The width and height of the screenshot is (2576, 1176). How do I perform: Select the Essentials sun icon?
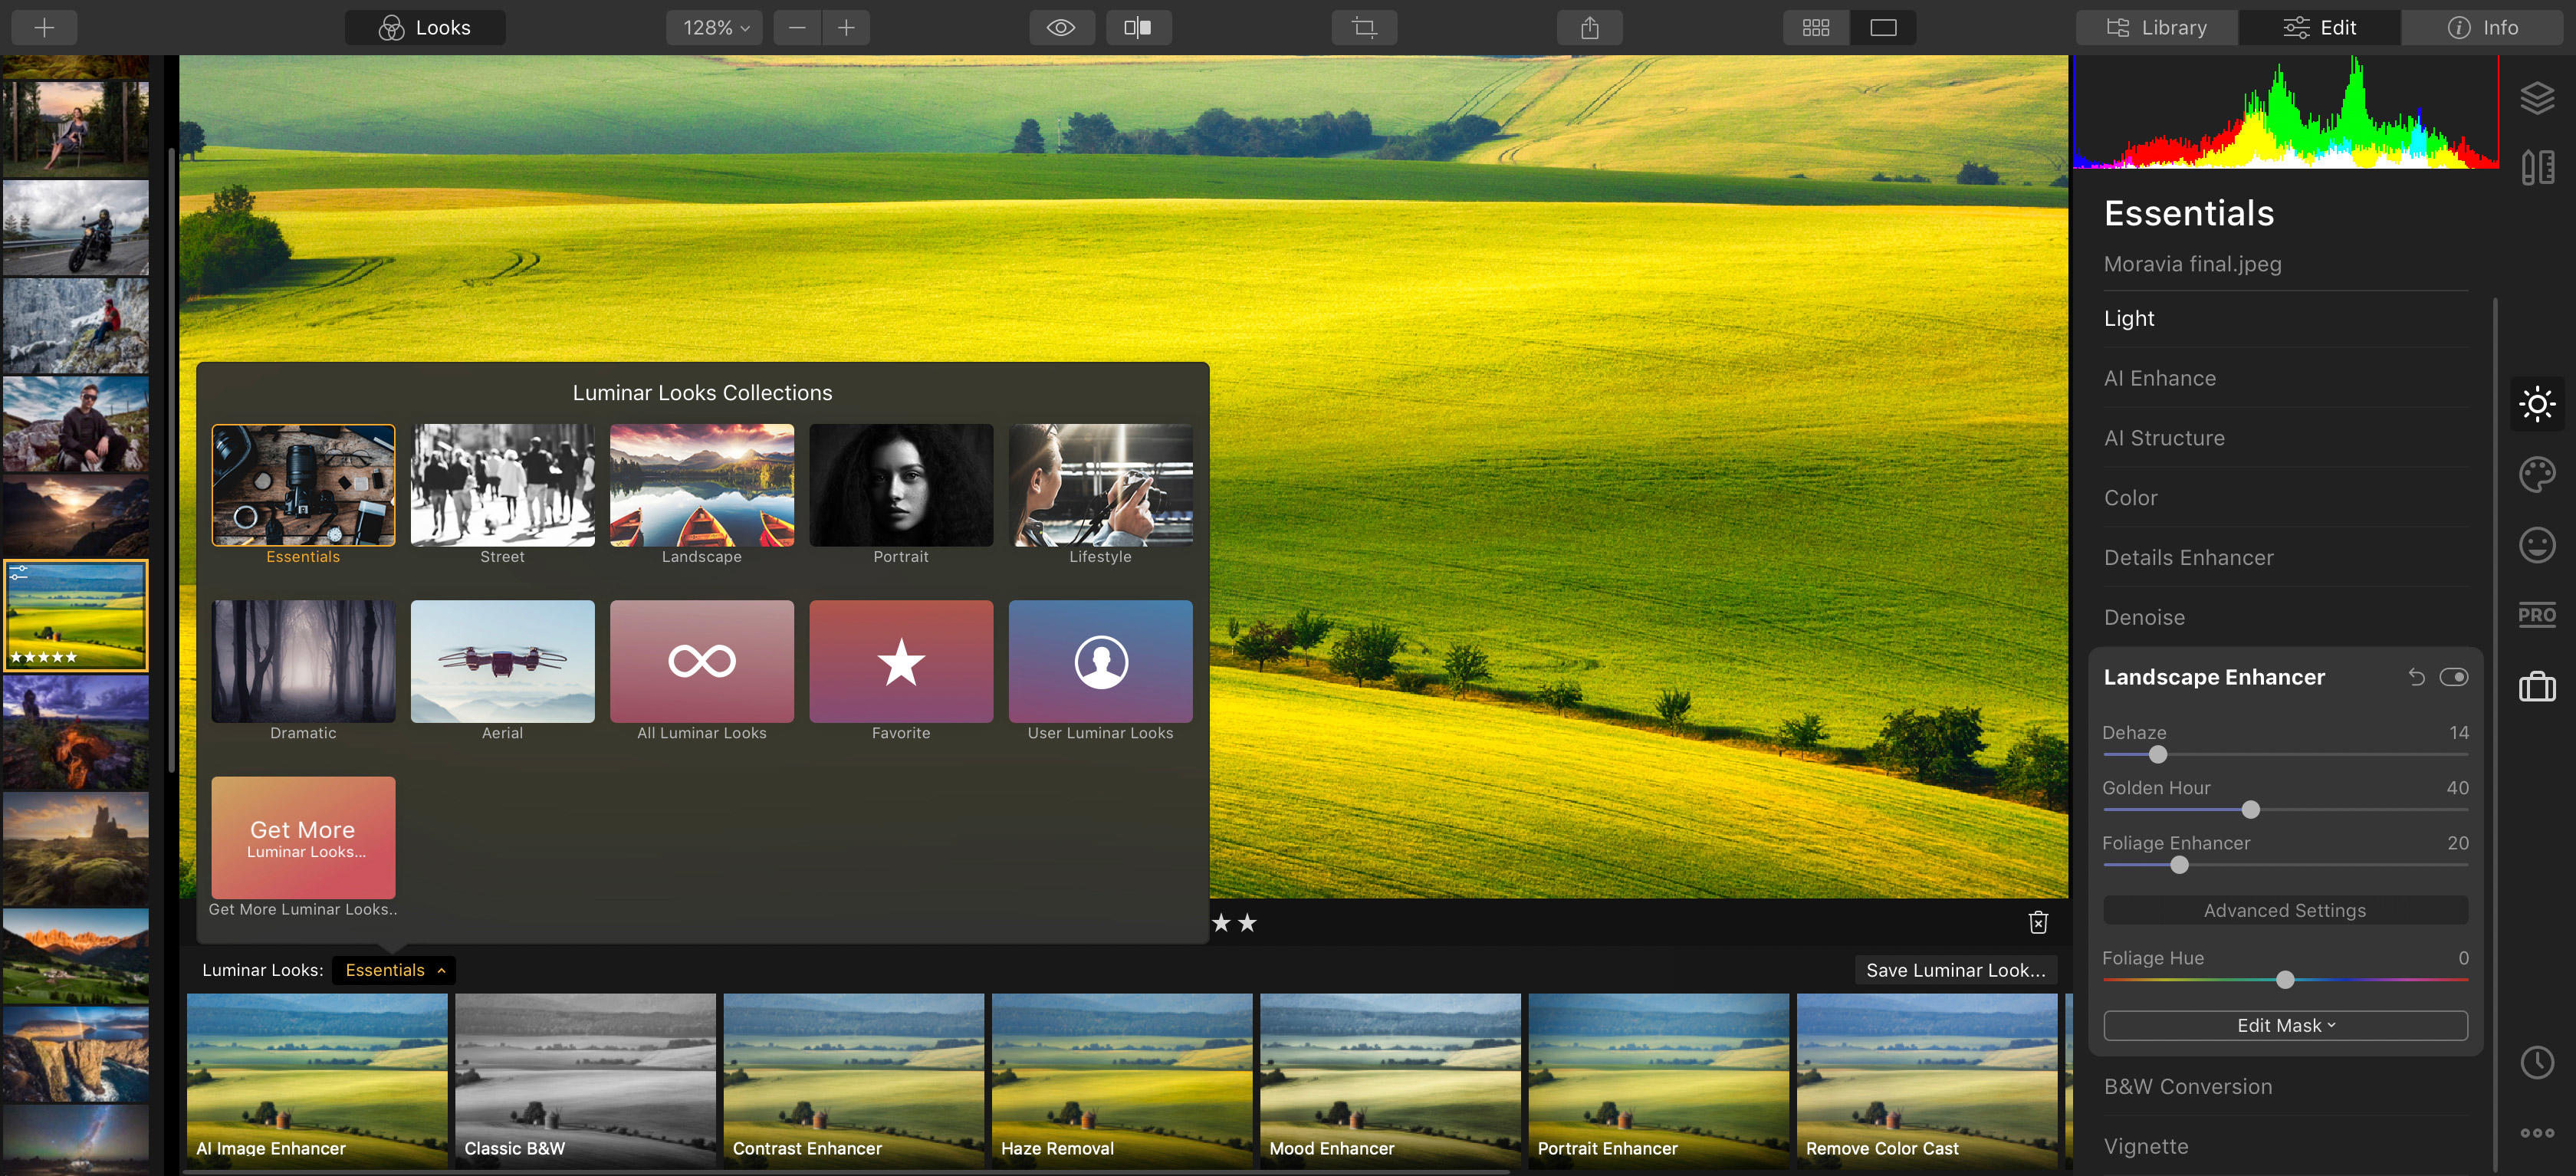(2536, 404)
